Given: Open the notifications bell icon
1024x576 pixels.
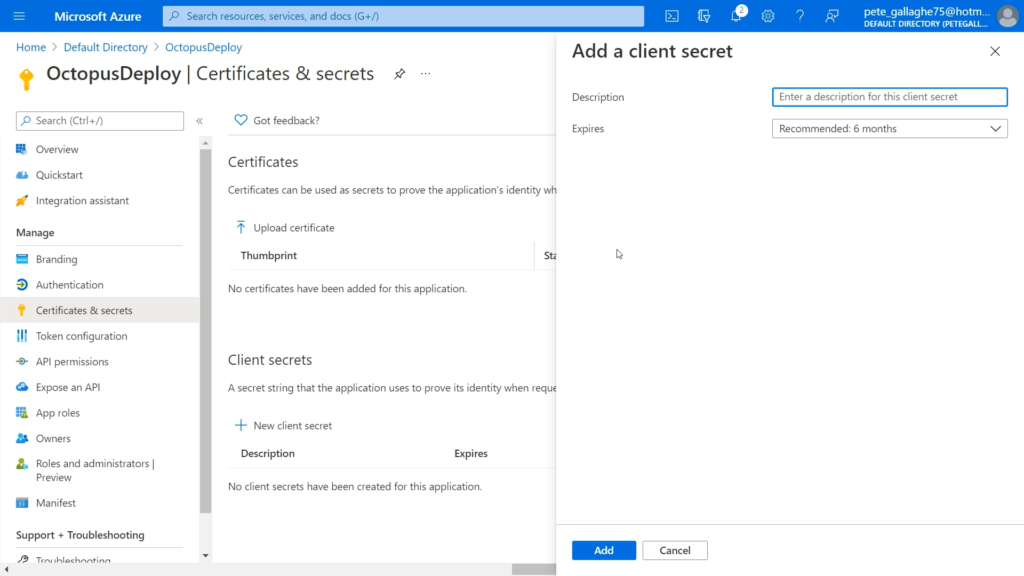Looking at the screenshot, I should [x=736, y=16].
